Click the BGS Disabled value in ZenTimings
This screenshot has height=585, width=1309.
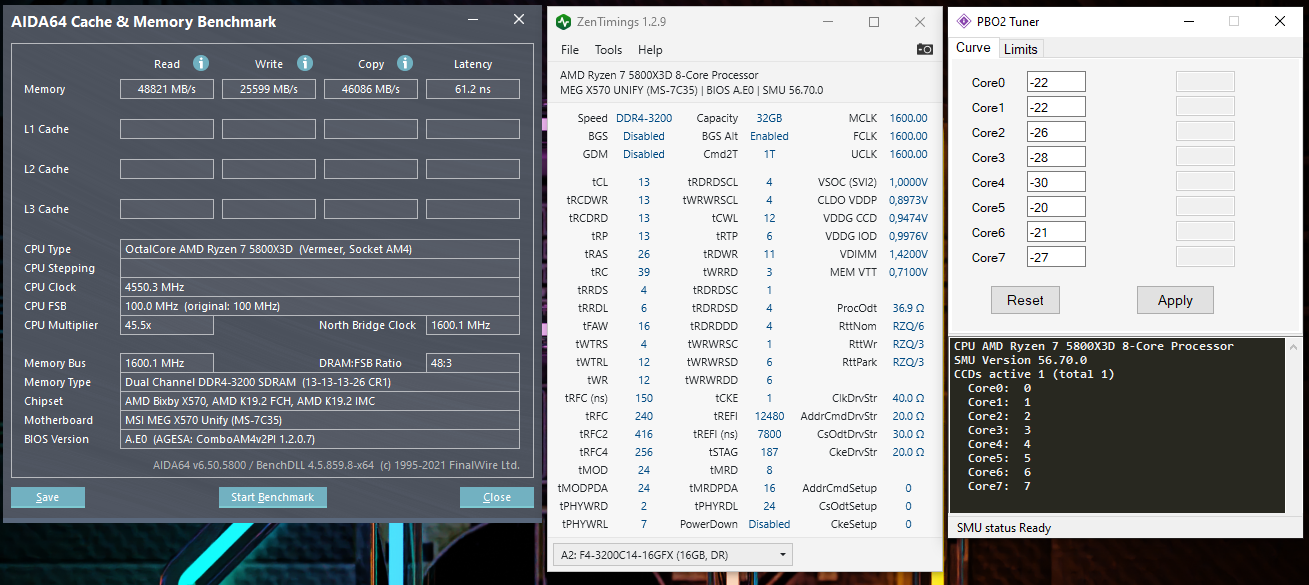click(x=643, y=136)
